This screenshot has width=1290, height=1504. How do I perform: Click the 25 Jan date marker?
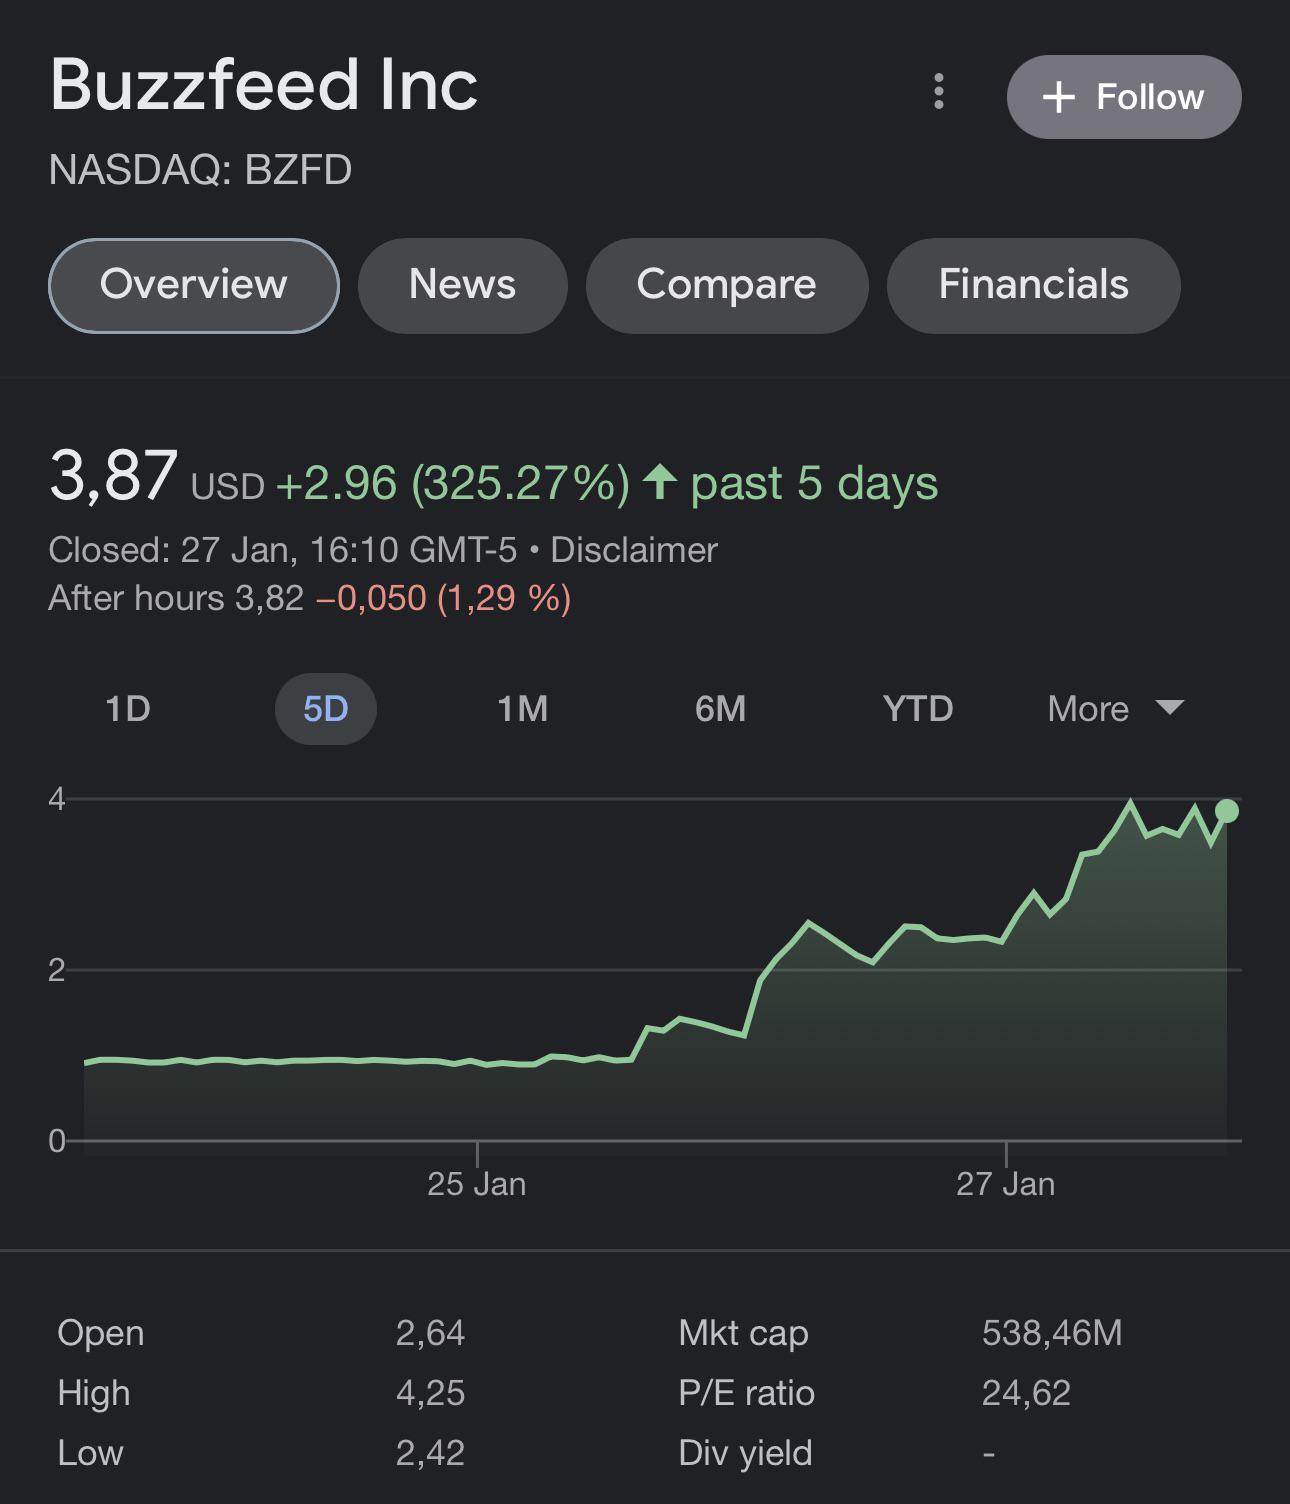476,1184
